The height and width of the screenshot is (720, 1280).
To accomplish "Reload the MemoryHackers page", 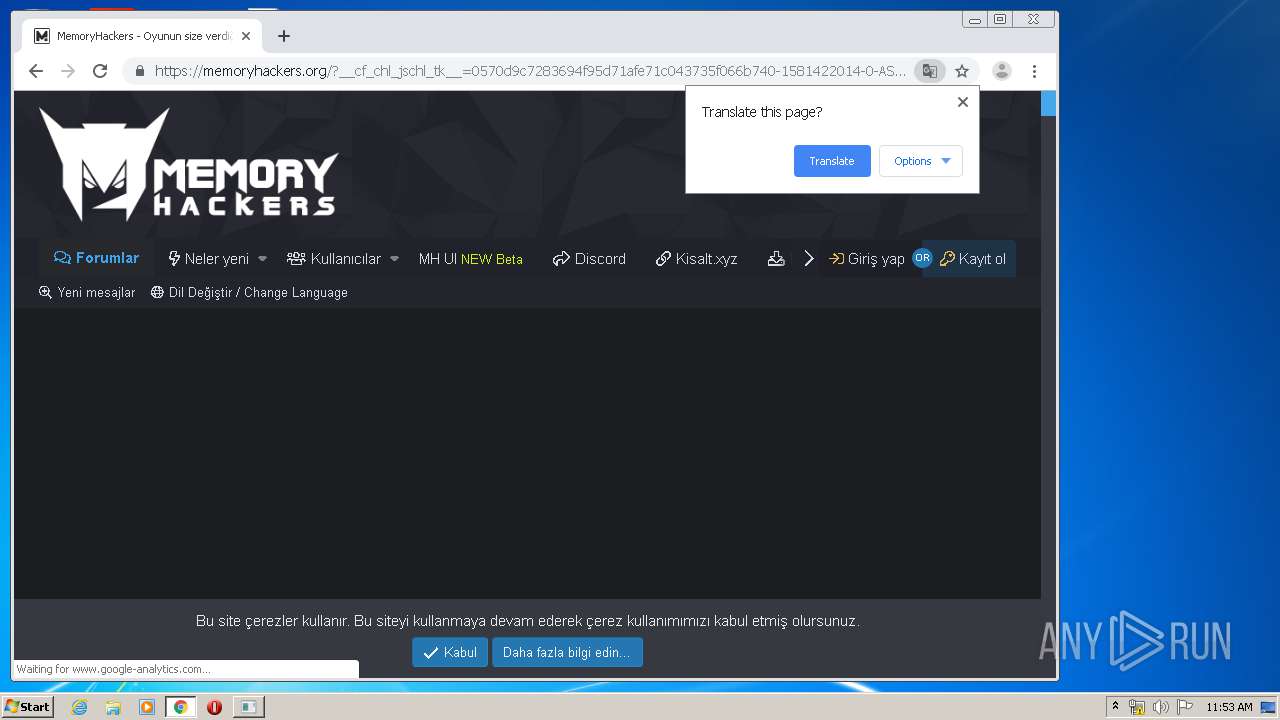I will click(100, 71).
